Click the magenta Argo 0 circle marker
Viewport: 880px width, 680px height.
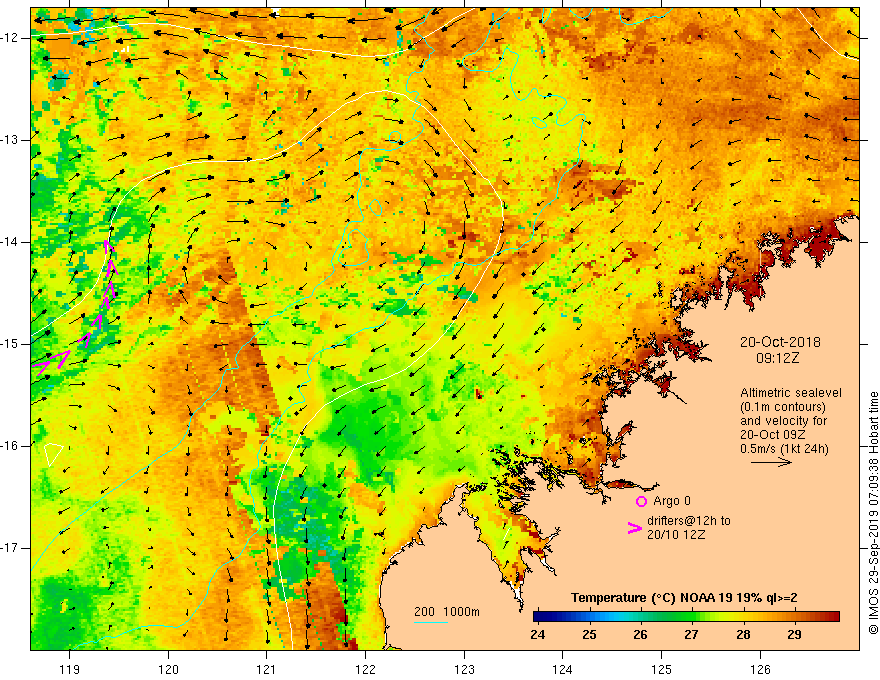641,501
